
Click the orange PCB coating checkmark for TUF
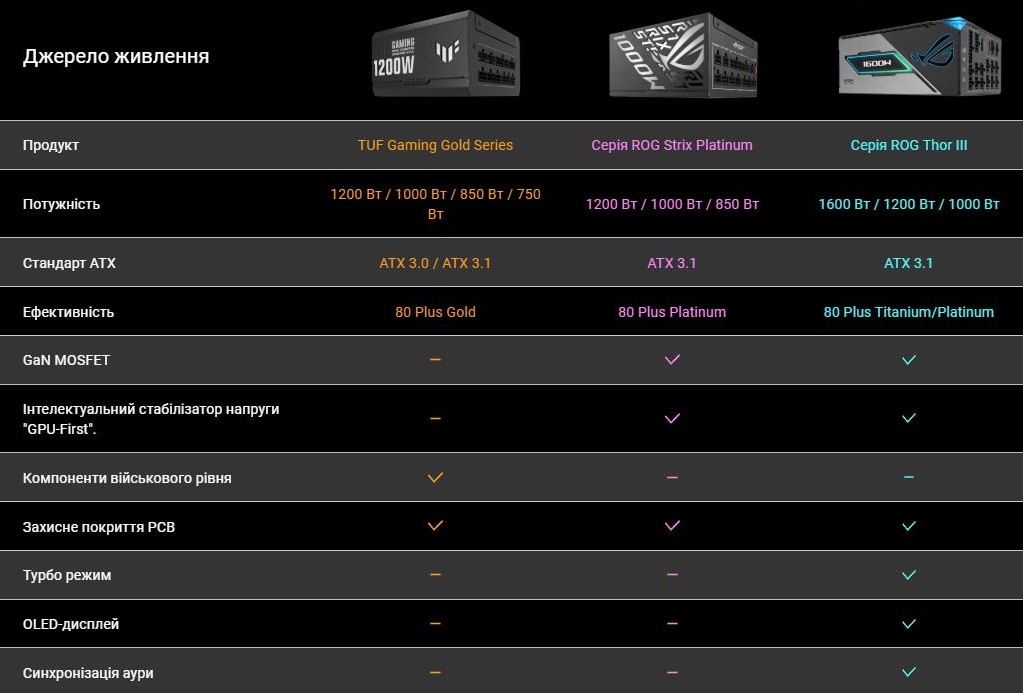435,526
